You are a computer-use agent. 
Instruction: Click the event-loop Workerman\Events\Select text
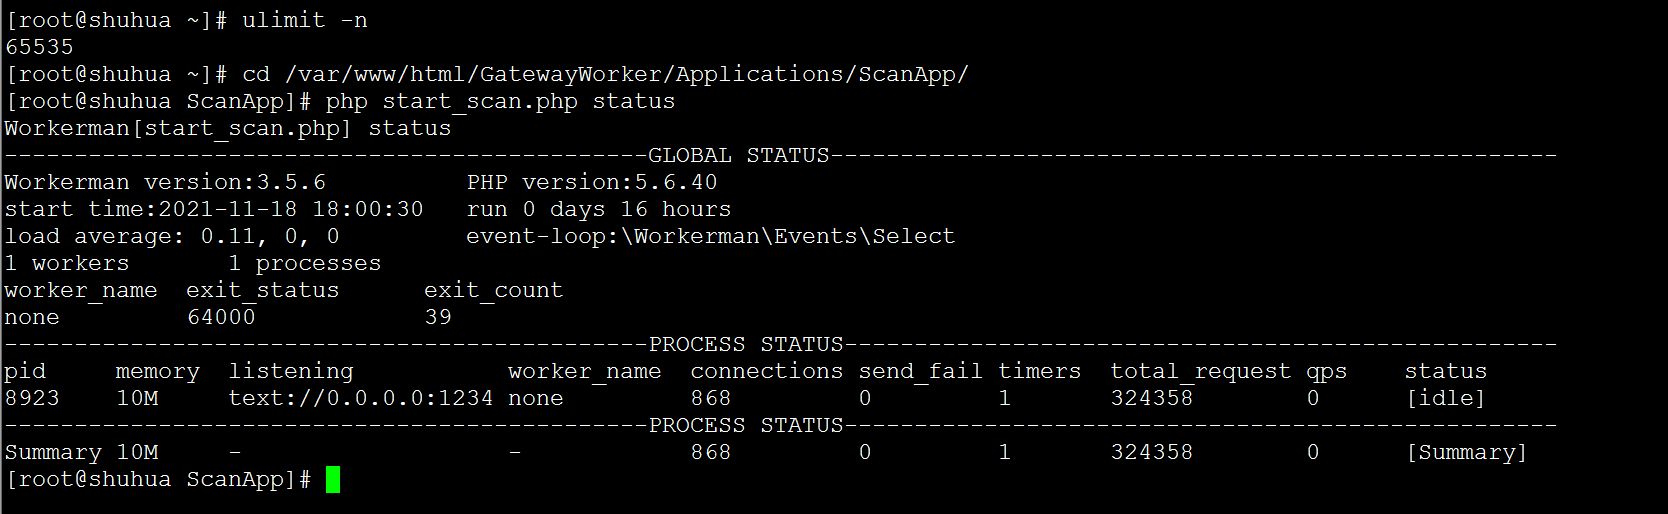pos(710,237)
